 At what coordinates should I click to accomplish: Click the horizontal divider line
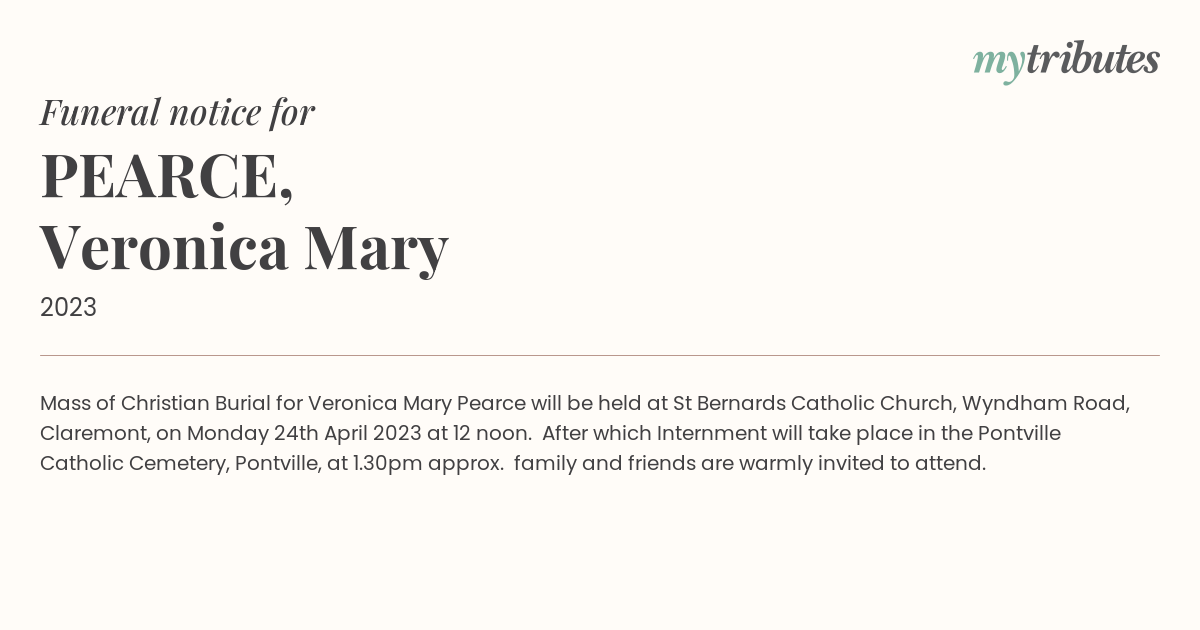tap(600, 355)
